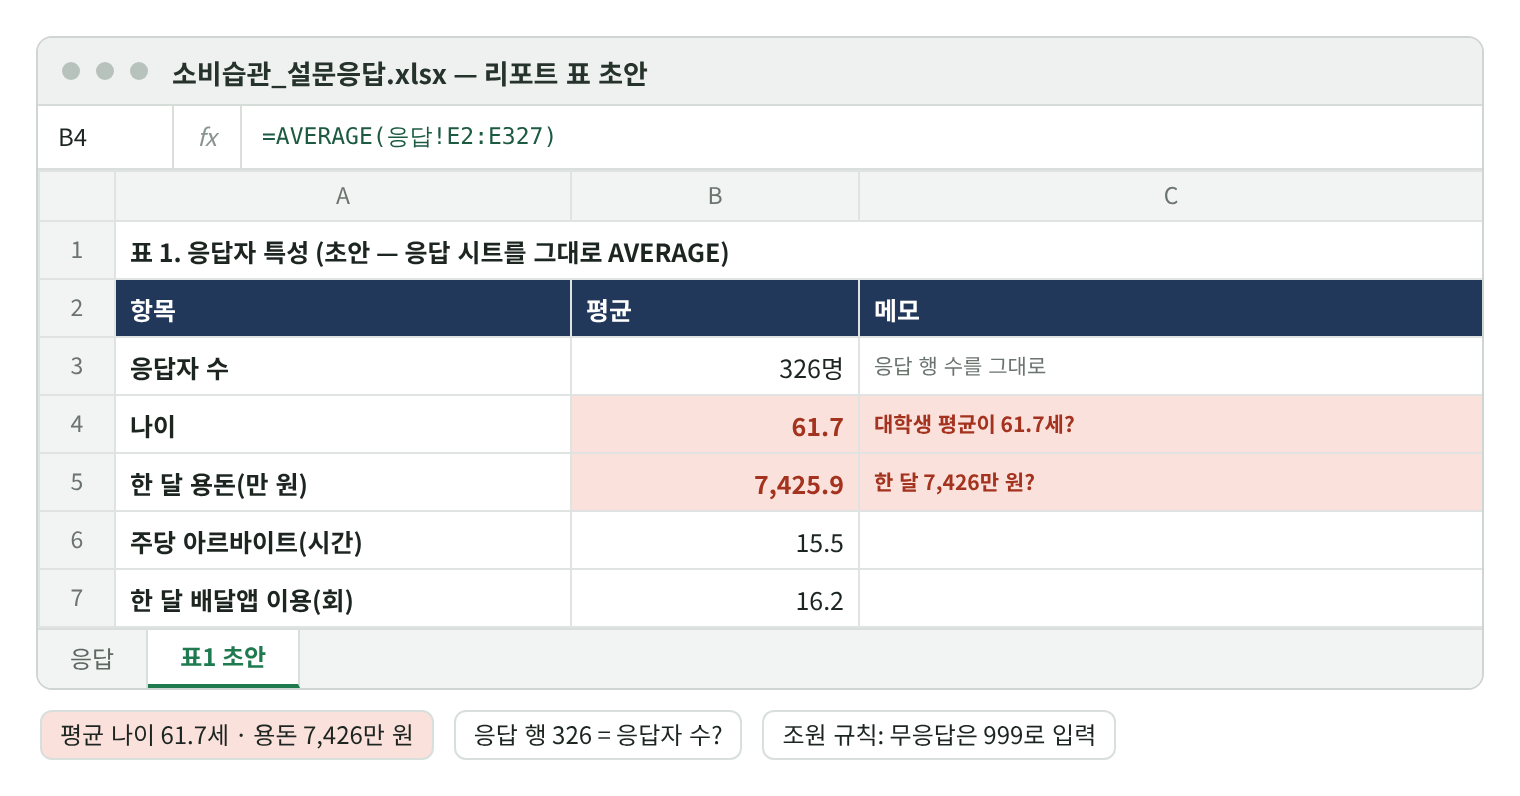
Task: Select column C header
Action: (x=1171, y=196)
